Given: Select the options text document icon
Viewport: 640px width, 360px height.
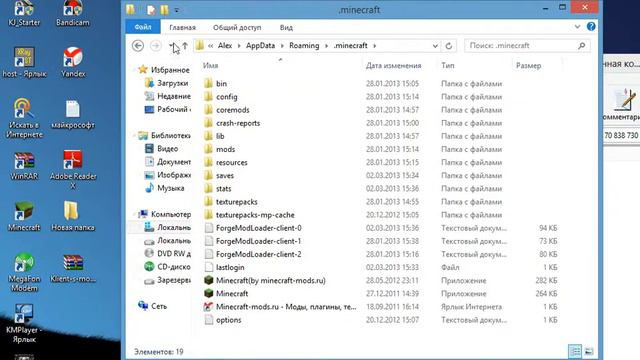Looking at the screenshot, I should pyautogui.click(x=209, y=320).
